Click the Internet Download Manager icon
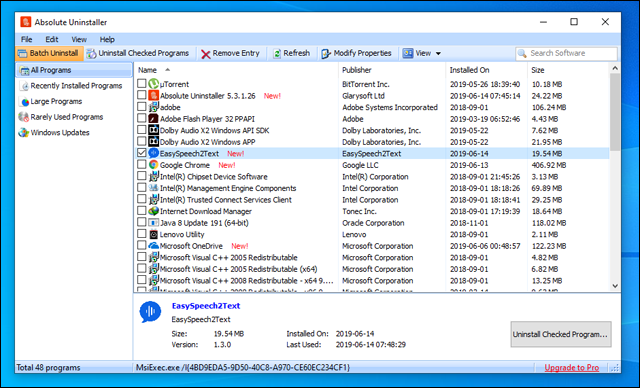Image resolution: width=640 pixels, height=388 pixels. (153, 211)
